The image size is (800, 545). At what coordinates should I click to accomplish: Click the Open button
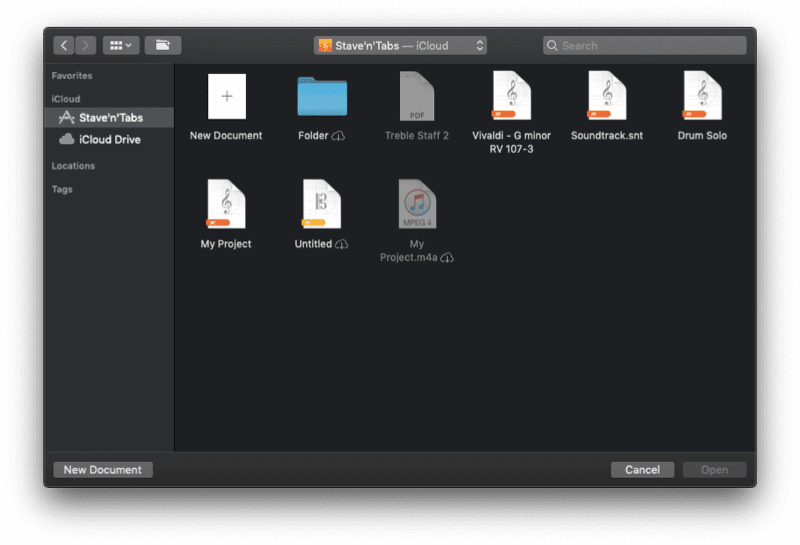coord(714,470)
